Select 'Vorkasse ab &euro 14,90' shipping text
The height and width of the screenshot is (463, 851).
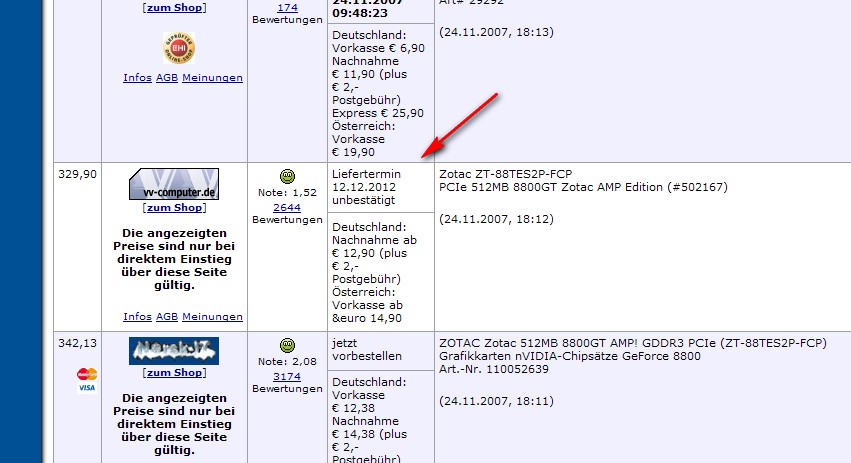click(367, 312)
